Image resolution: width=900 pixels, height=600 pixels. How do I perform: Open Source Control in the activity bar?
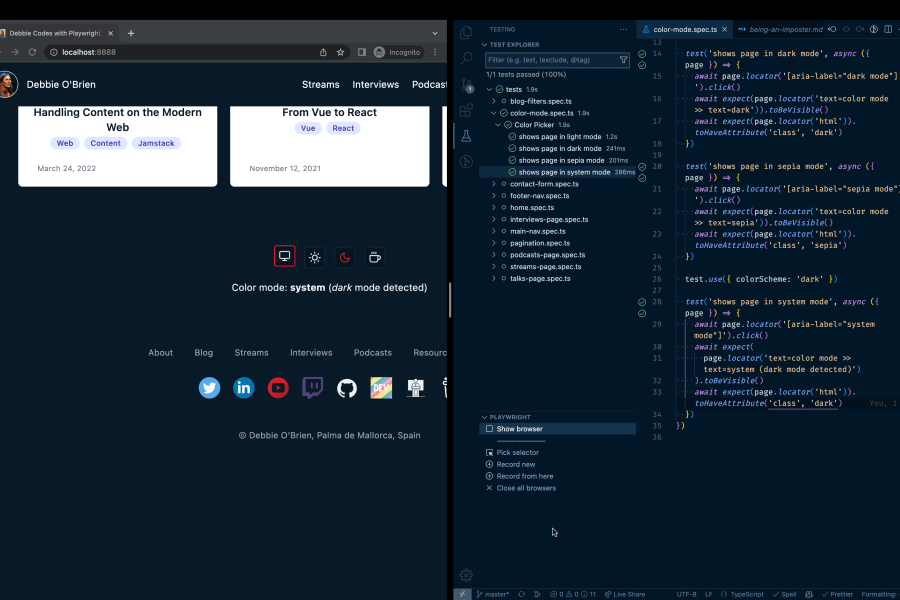(466, 85)
